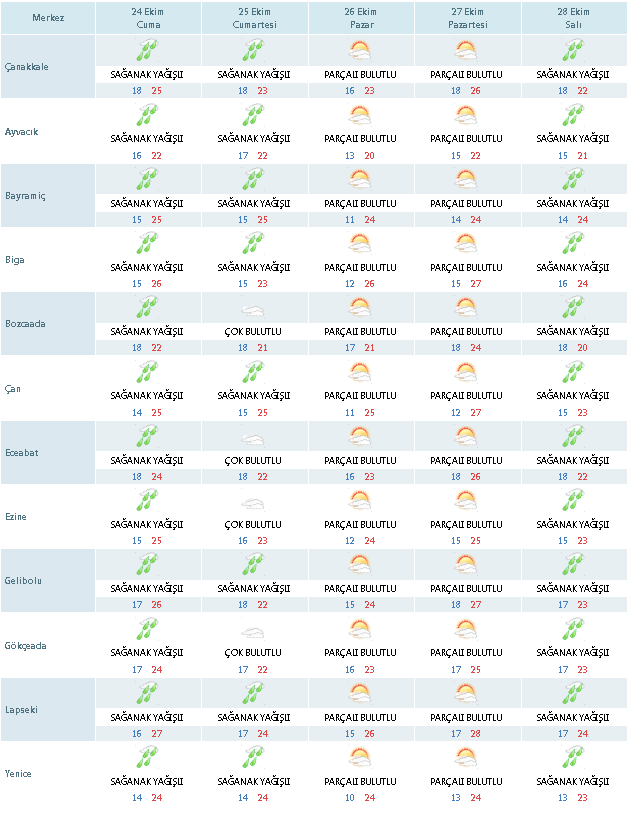The height and width of the screenshot is (815, 633).
Task: Open the Gökçeada district link
Action: pyautogui.click(x=26, y=646)
